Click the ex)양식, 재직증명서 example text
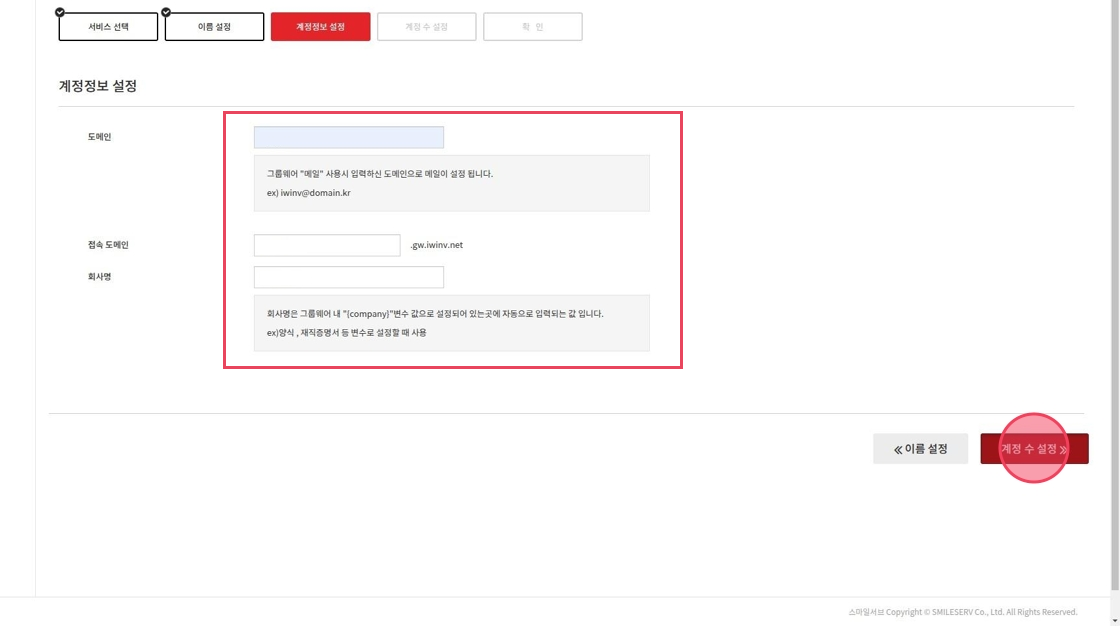 pyautogui.click(x=346, y=333)
